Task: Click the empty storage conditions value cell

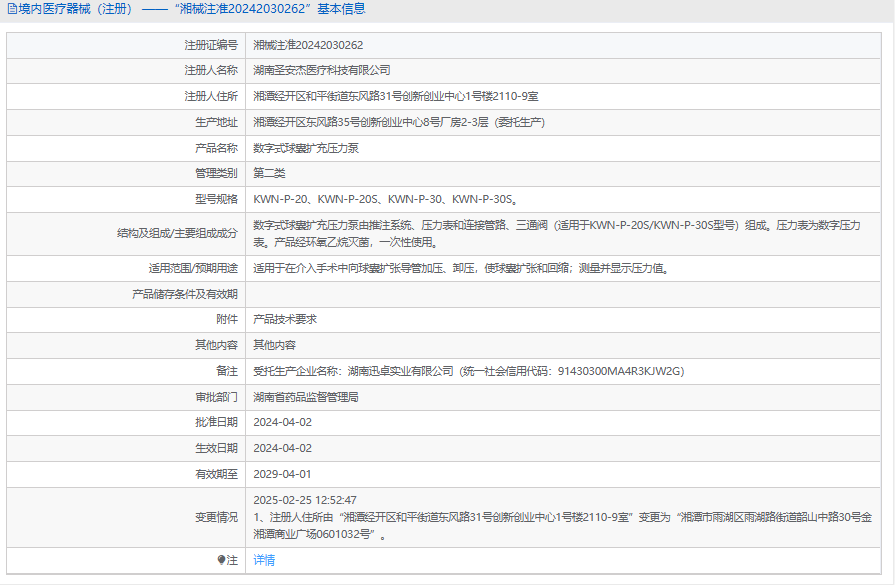Action: pos(563,294)
